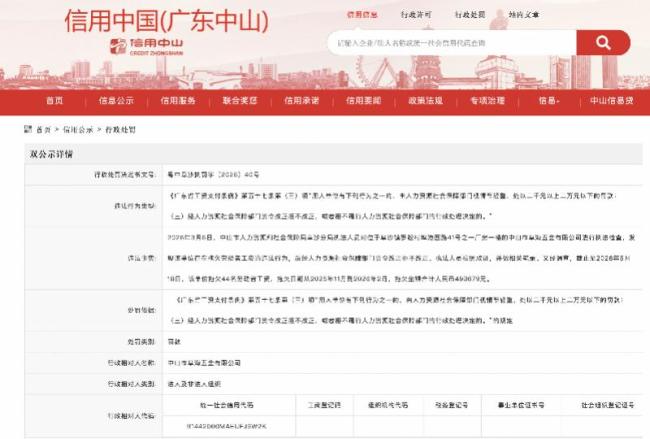Viewport: 650px width, 439px height.
Task: Click the 违法事实 row label
Action: point(141,258)
